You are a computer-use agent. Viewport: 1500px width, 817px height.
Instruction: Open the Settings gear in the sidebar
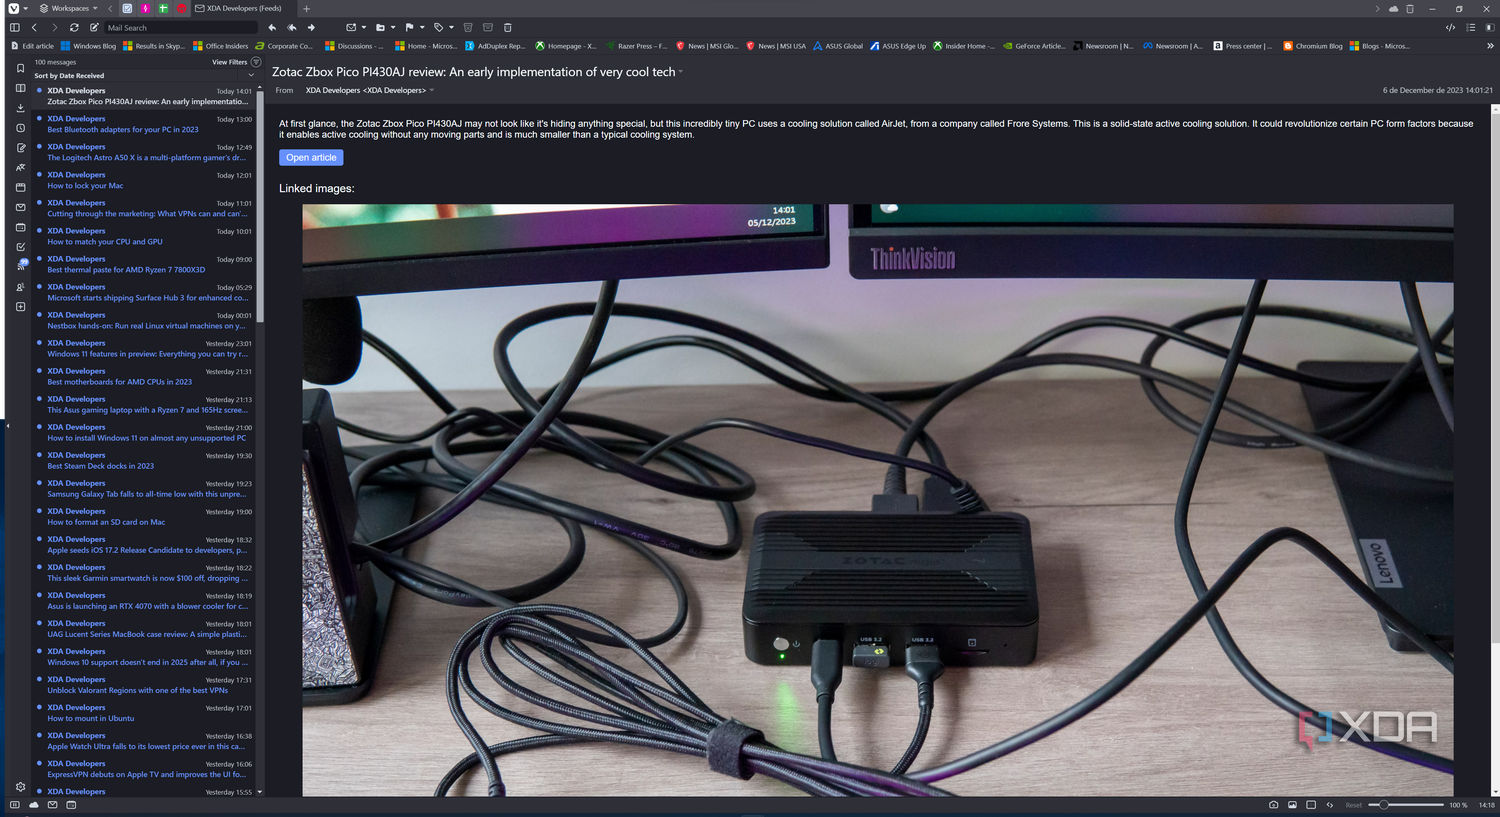(x=20, y=787)
